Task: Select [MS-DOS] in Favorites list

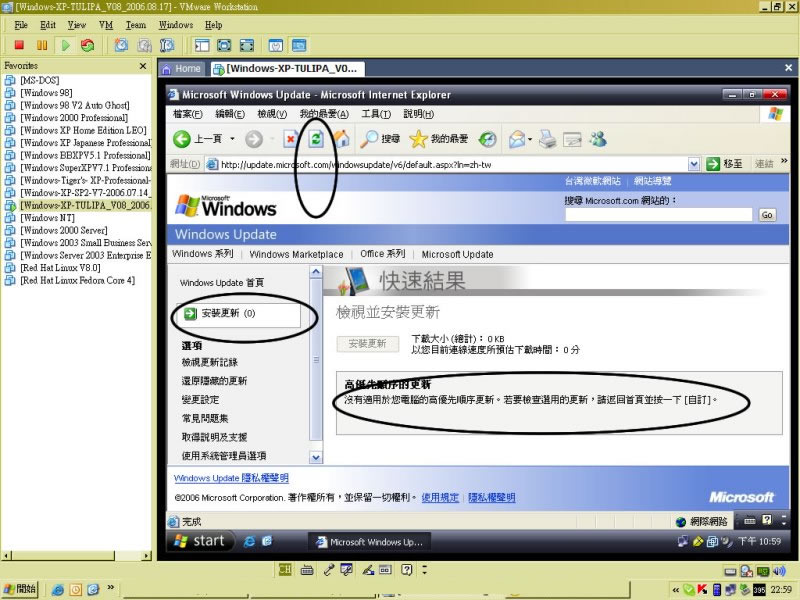Action: [x=40, y=80]
